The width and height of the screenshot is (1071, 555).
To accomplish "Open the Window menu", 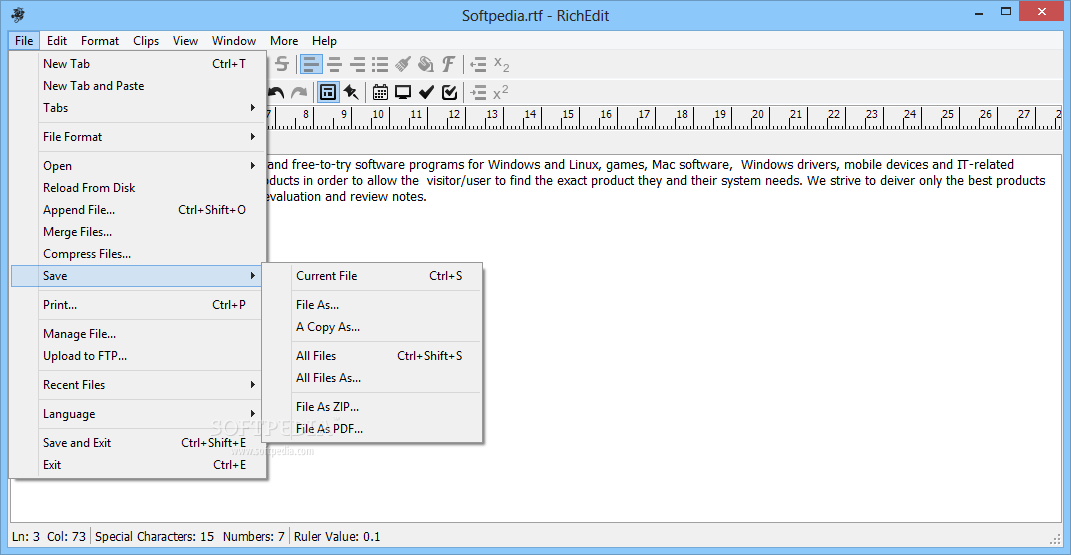I will (x=234, y=41).
